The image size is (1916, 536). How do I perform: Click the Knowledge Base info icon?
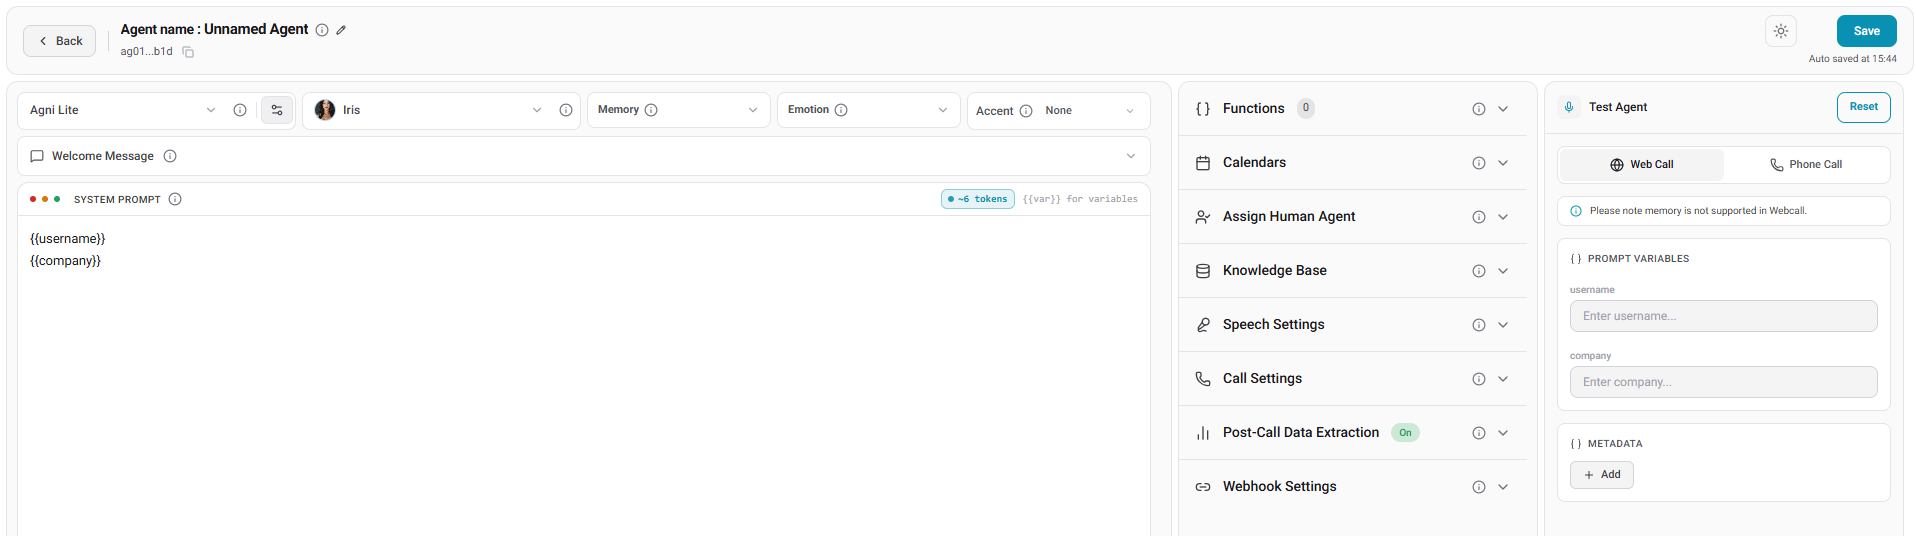coord(1479,271)
